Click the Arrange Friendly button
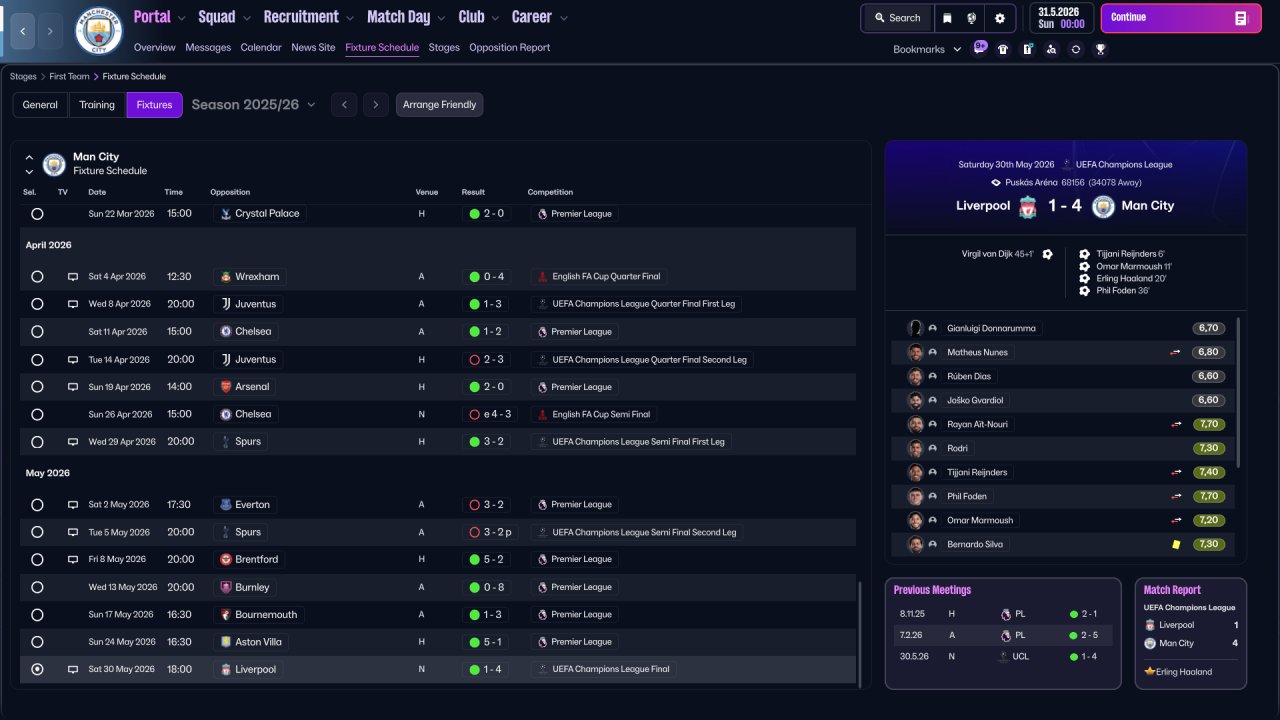 [x=439, y=105]
